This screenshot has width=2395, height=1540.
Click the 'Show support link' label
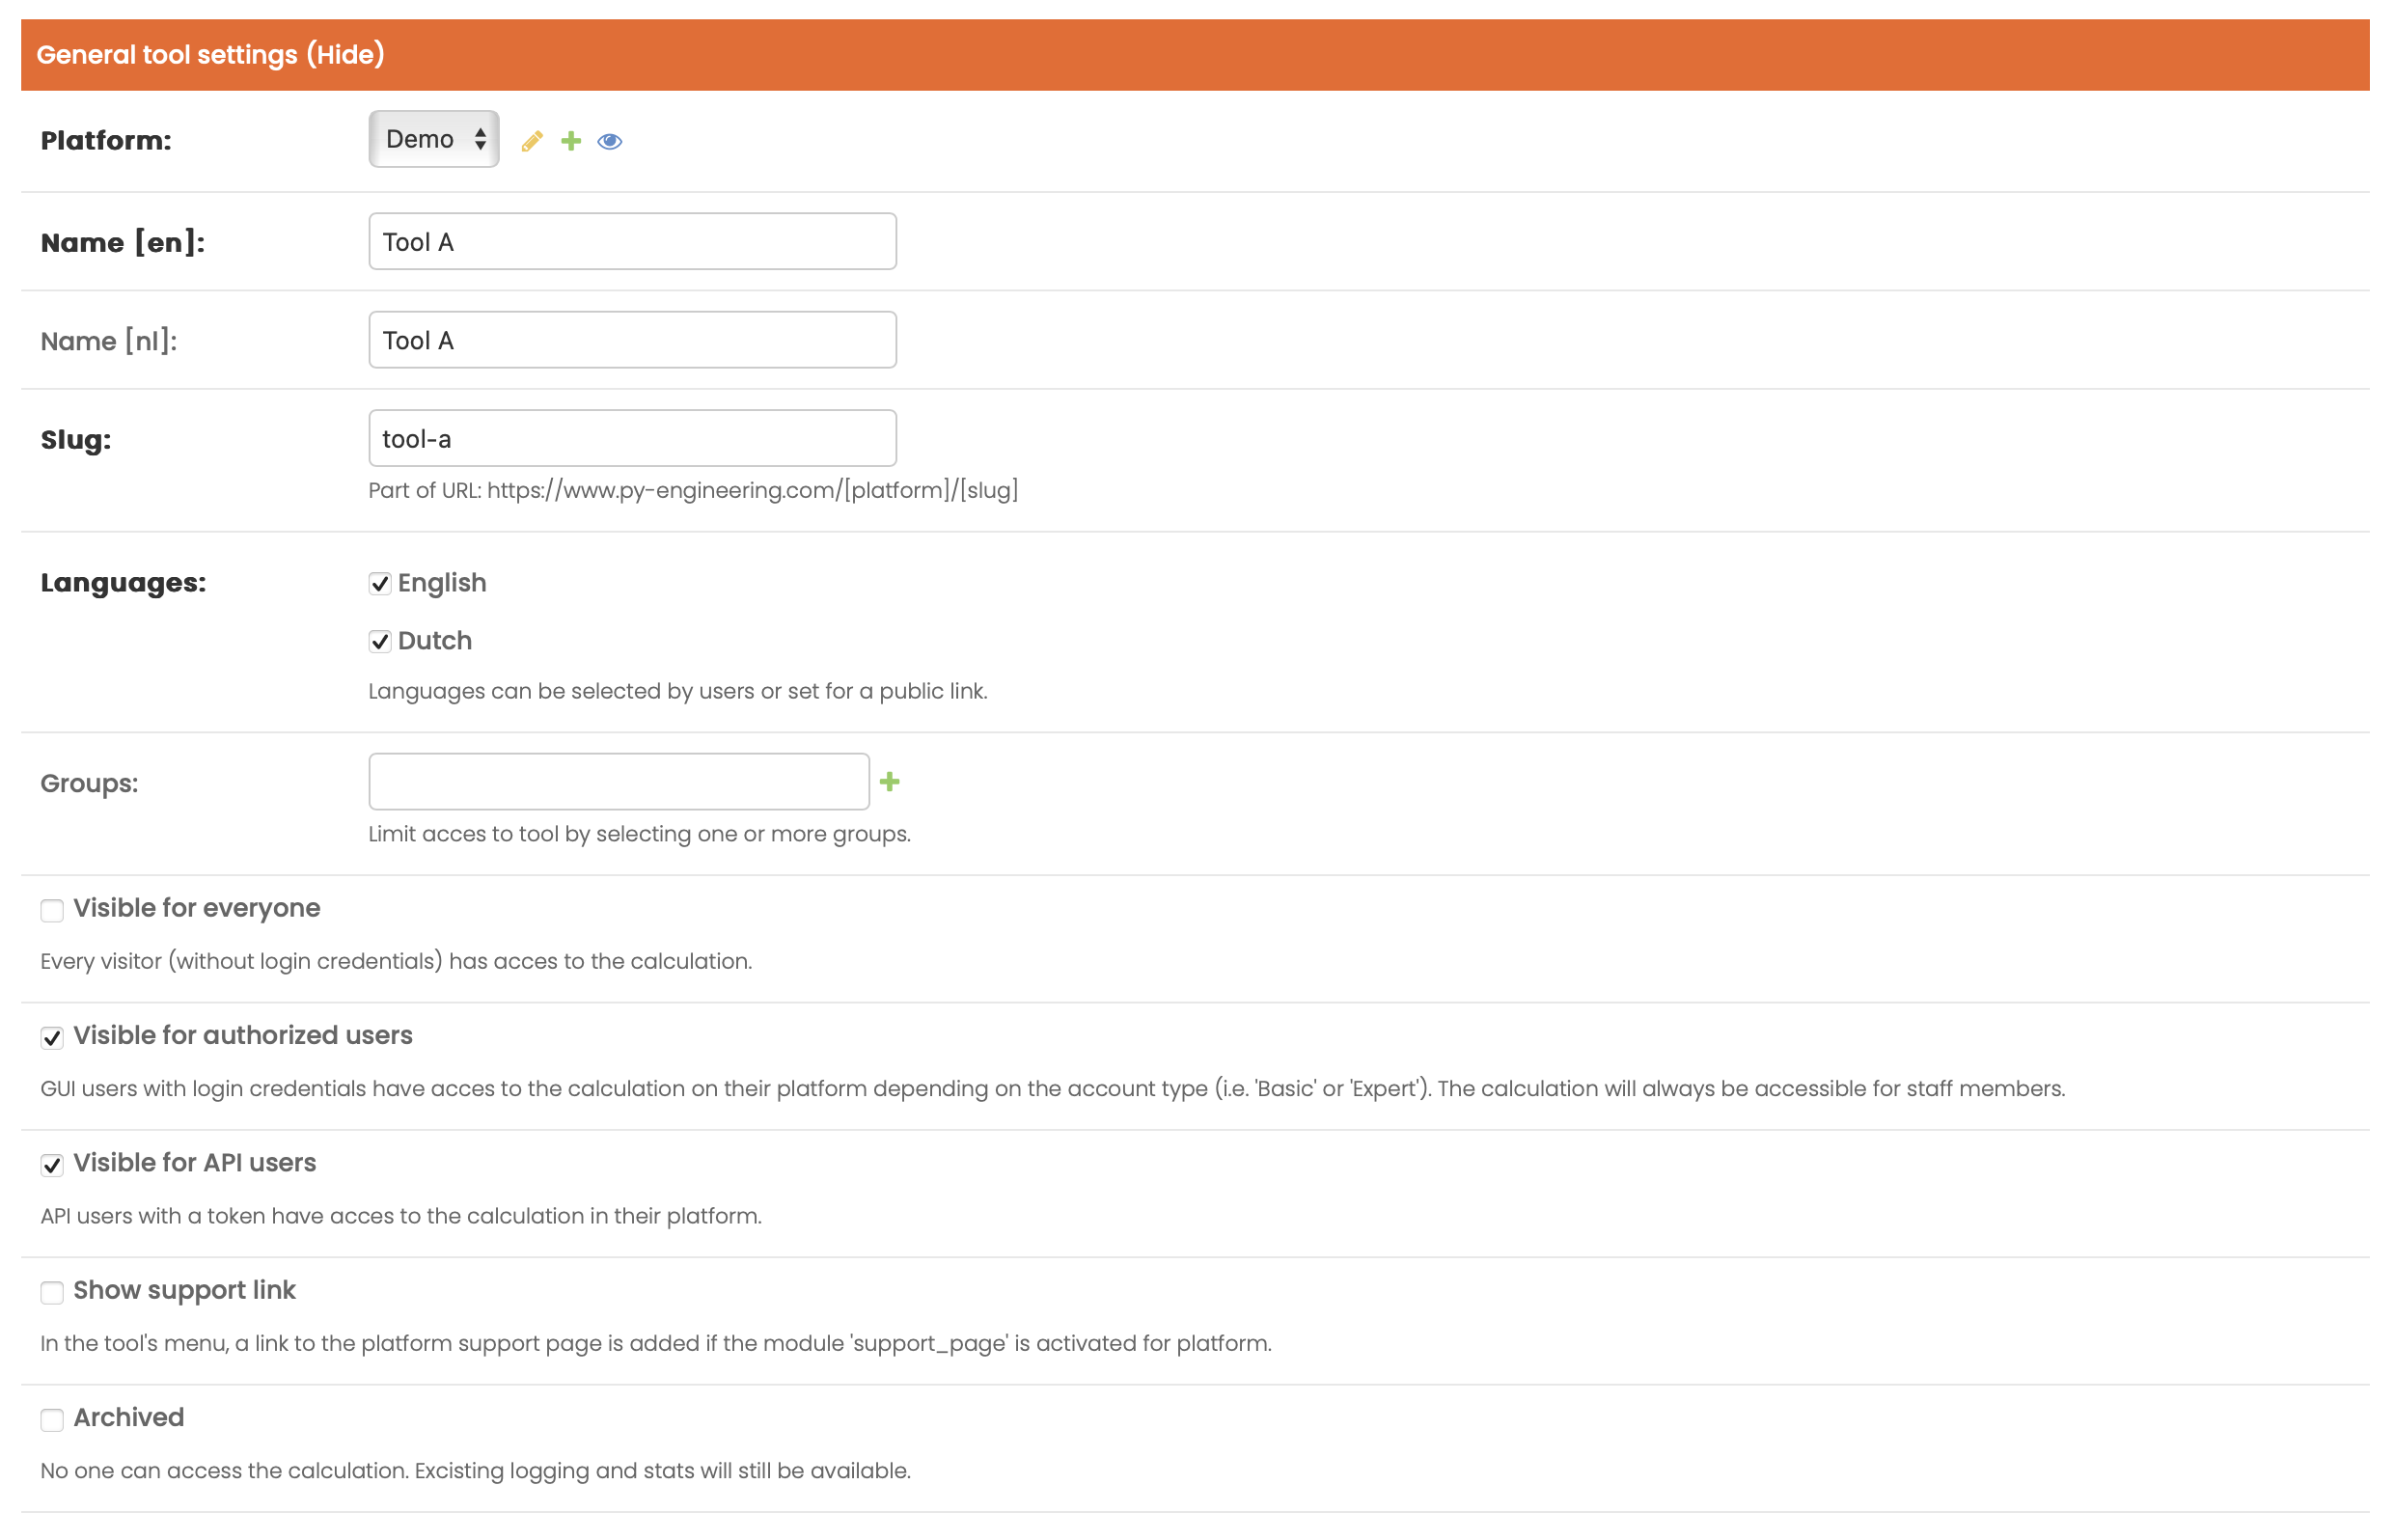(x=185, y=1290)
